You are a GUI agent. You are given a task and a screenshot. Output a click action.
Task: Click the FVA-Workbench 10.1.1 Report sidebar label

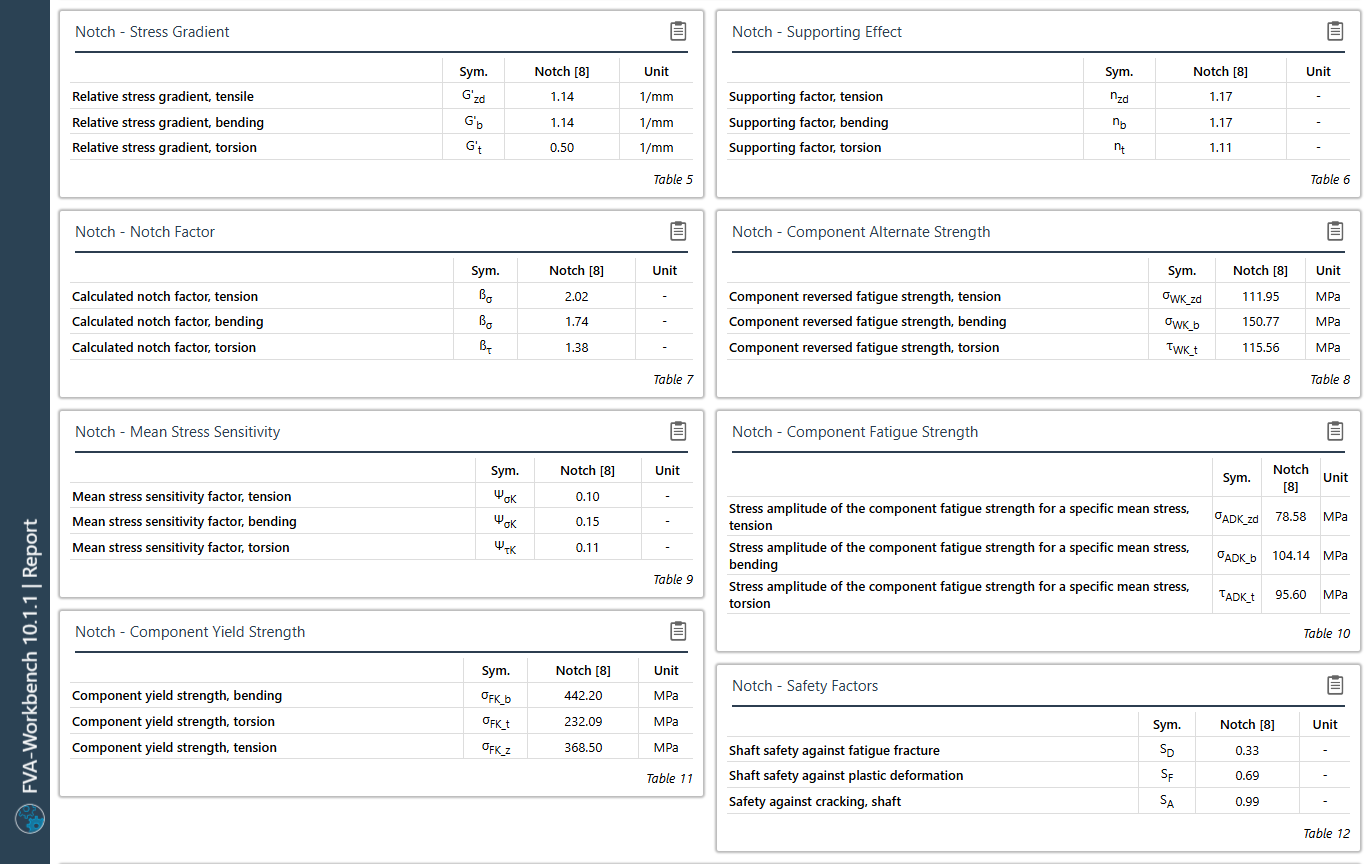31,656
